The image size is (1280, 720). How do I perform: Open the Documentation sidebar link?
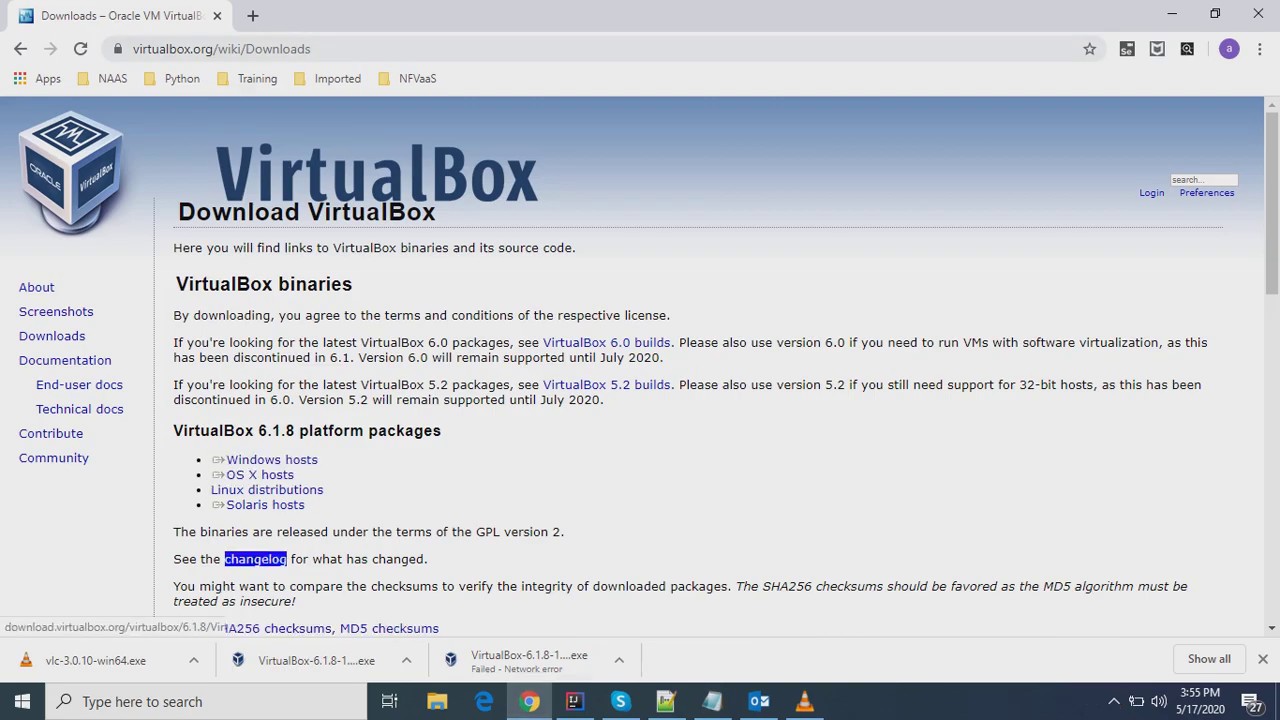tap(65, 360)
